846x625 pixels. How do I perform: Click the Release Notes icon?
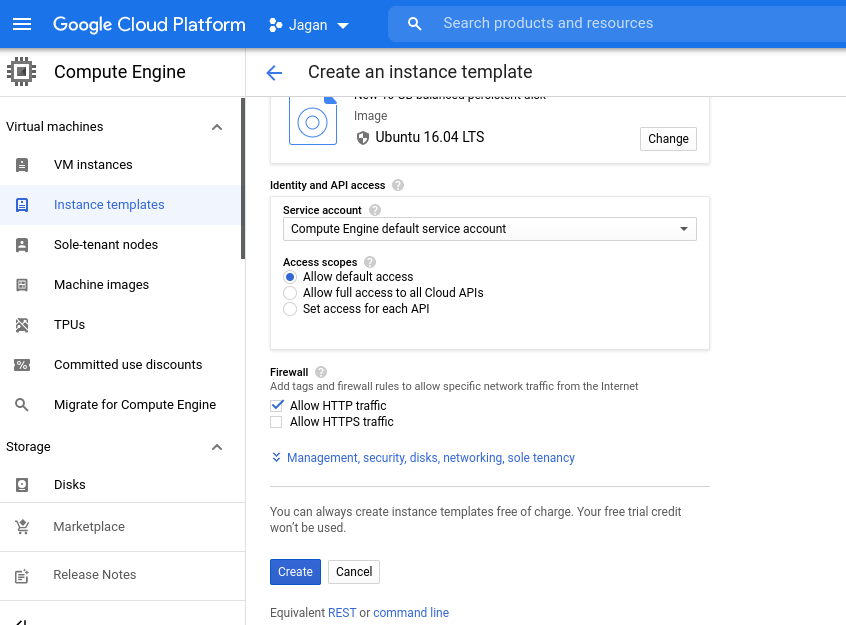[x=22, y=575]
